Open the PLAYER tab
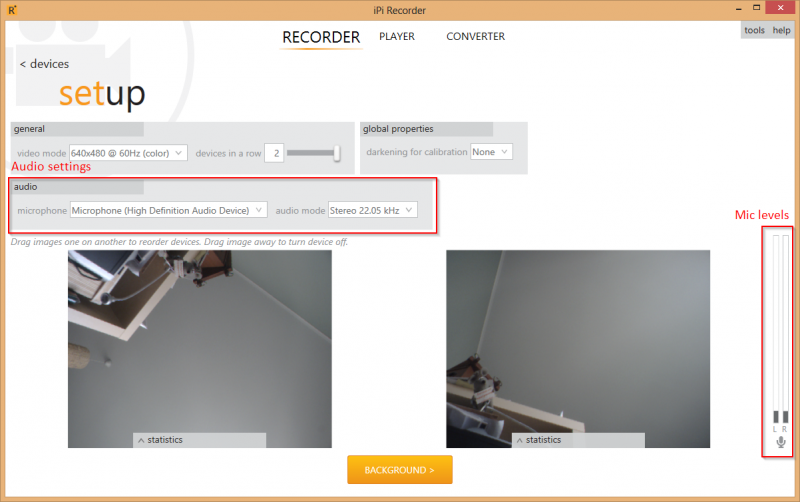The width and height of the screenshot is (800, 502). (x=396, y=36)
